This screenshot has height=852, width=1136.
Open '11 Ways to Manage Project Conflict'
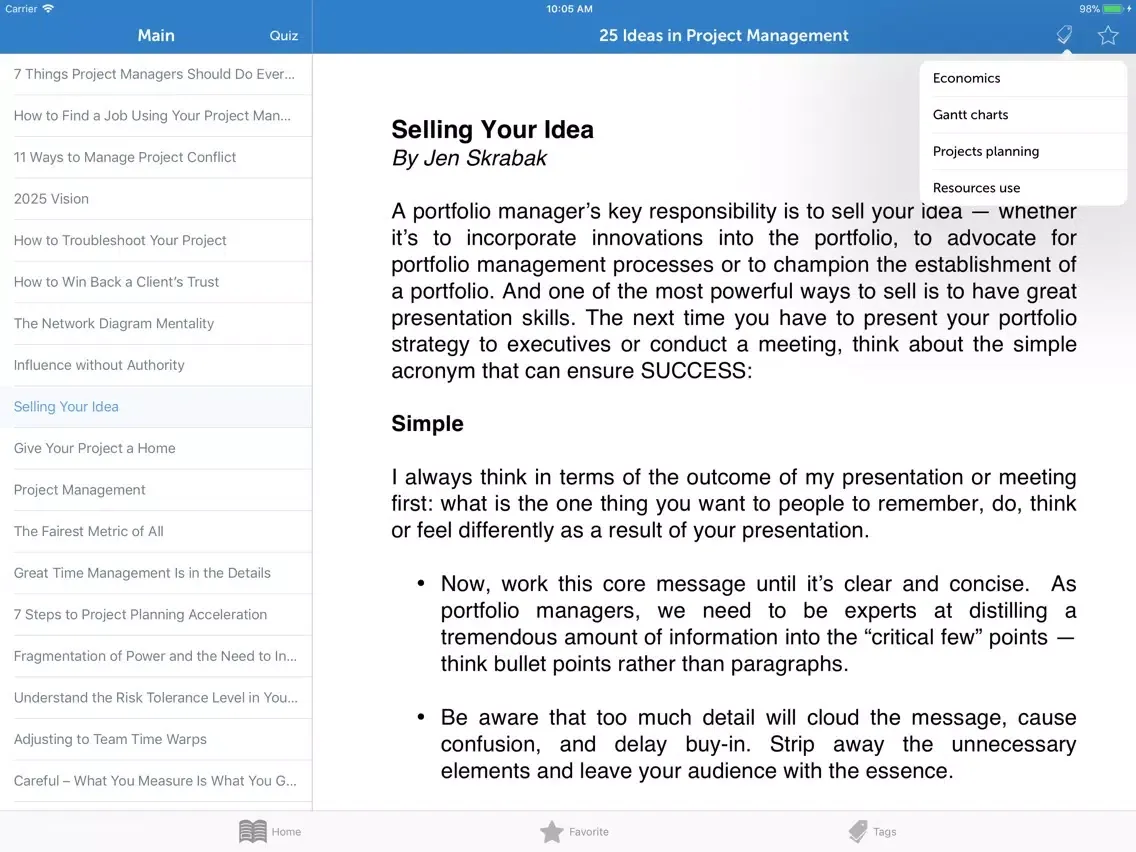coord(156,157)
